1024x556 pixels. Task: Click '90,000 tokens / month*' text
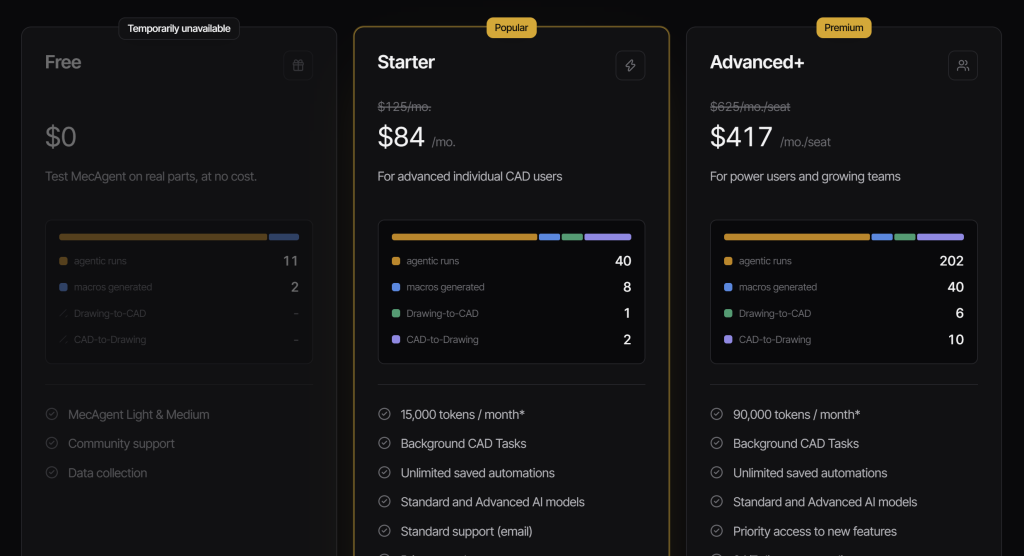(x=796, y=414)
